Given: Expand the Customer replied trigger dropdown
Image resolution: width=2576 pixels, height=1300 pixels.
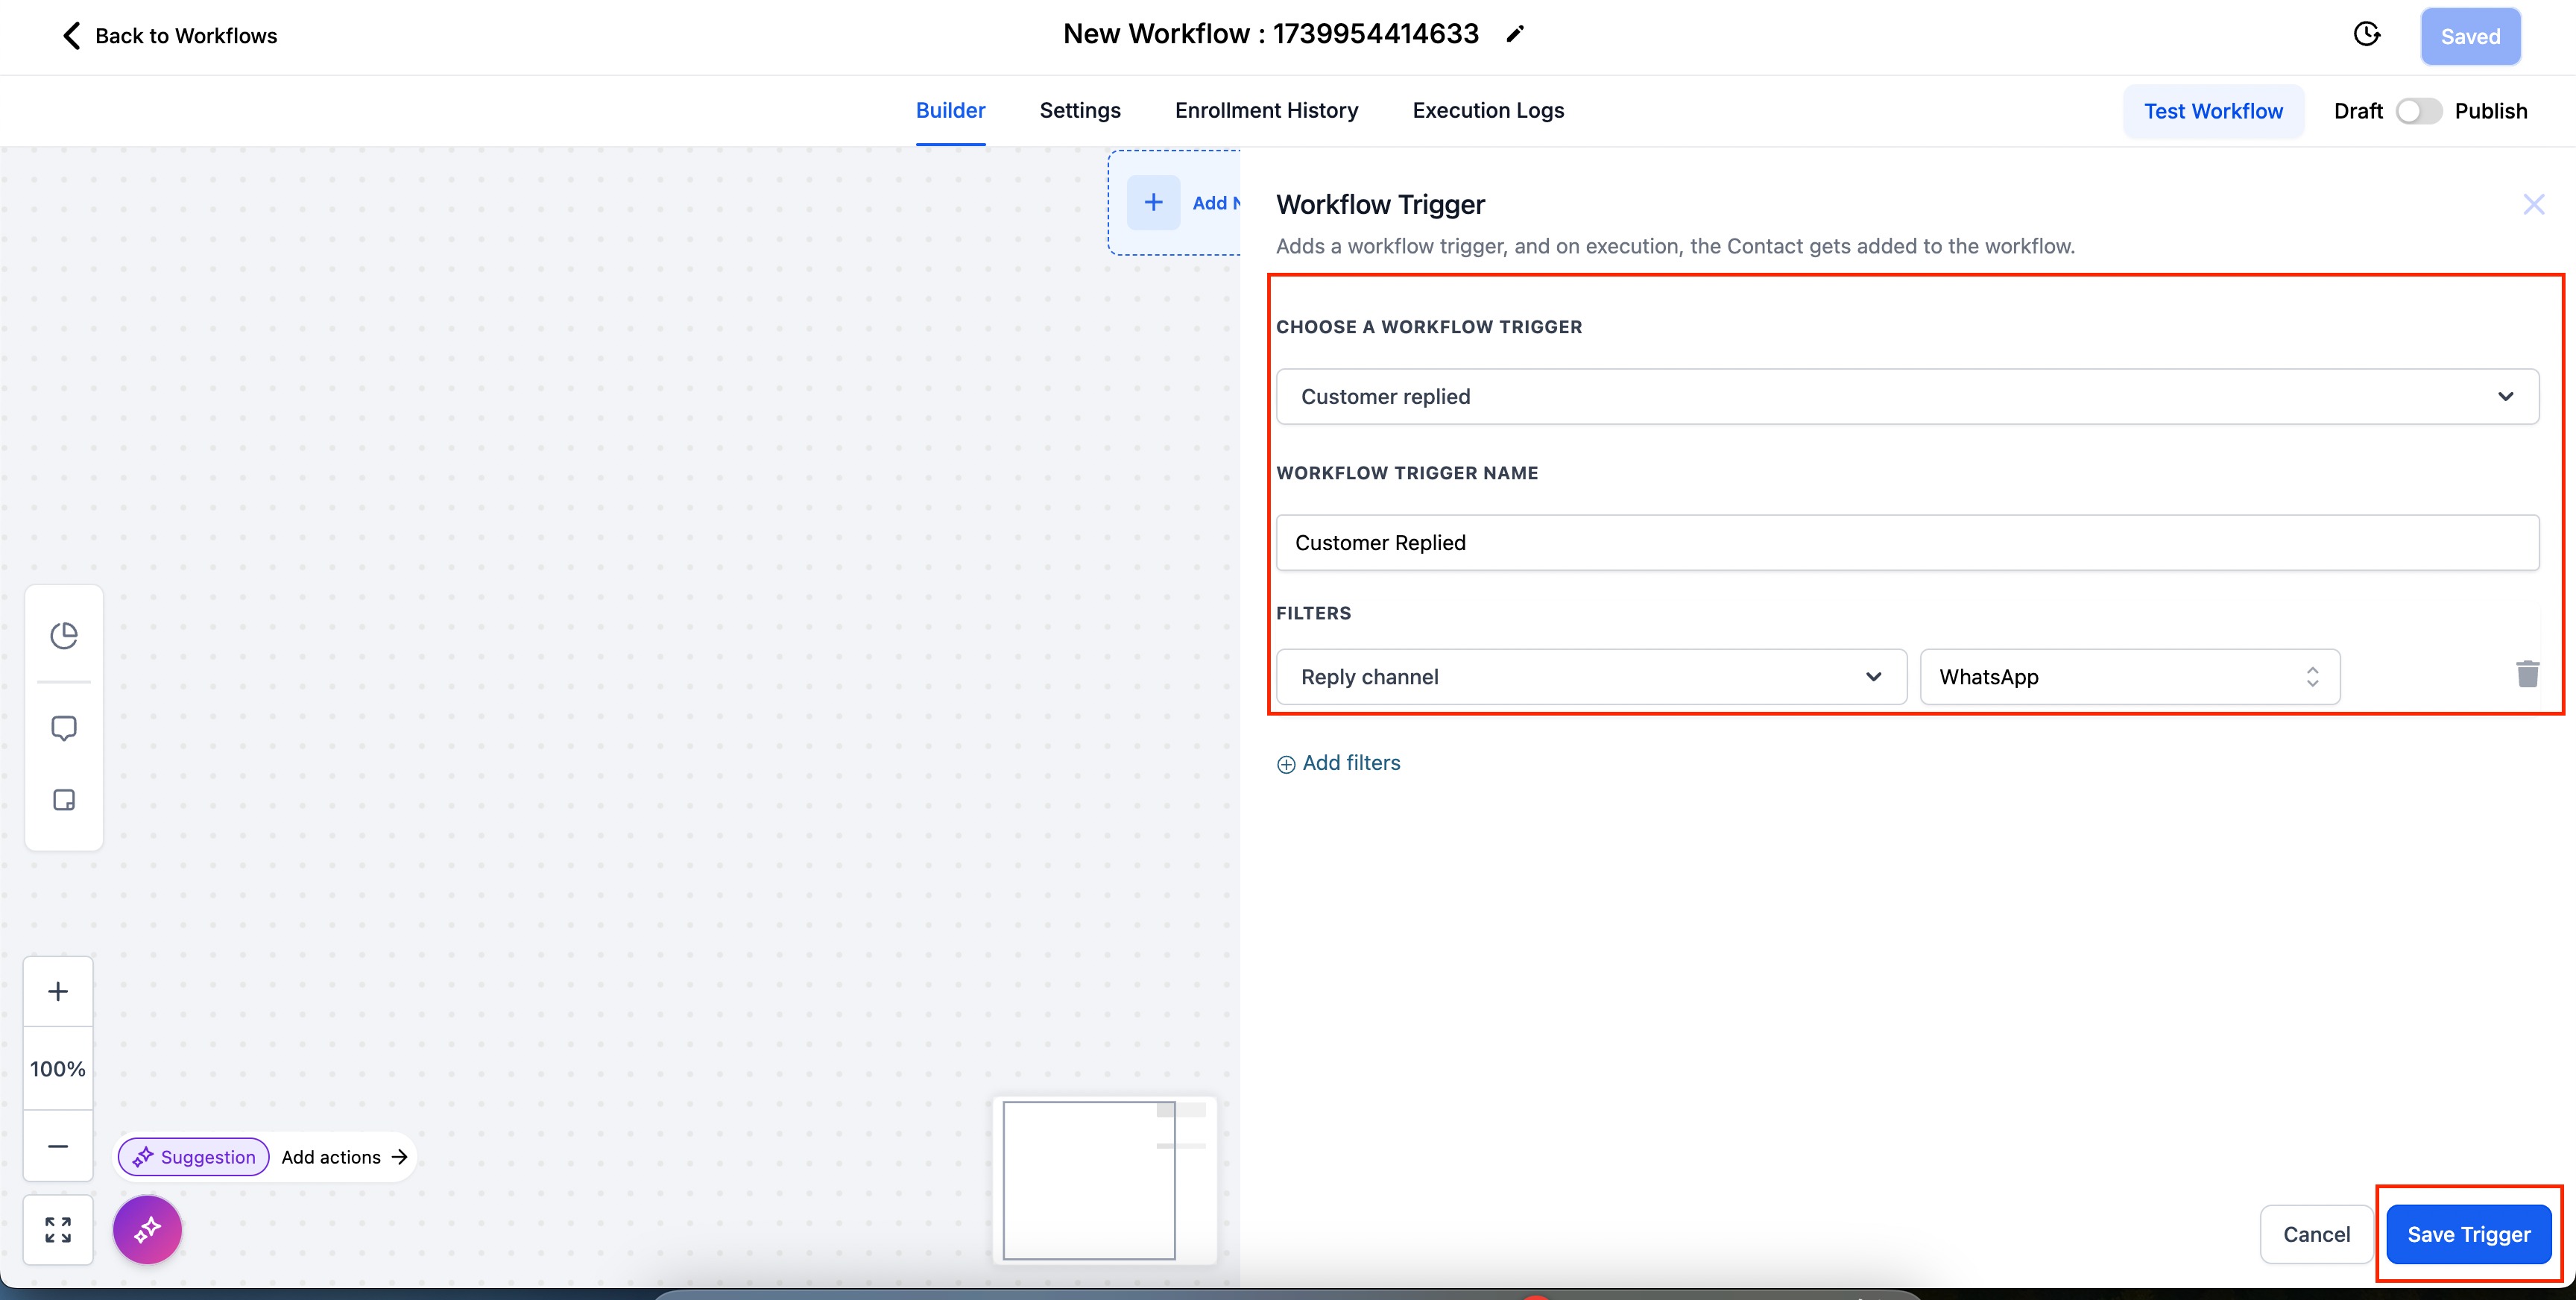Looking at the screenshot, I should [1907, 397].
